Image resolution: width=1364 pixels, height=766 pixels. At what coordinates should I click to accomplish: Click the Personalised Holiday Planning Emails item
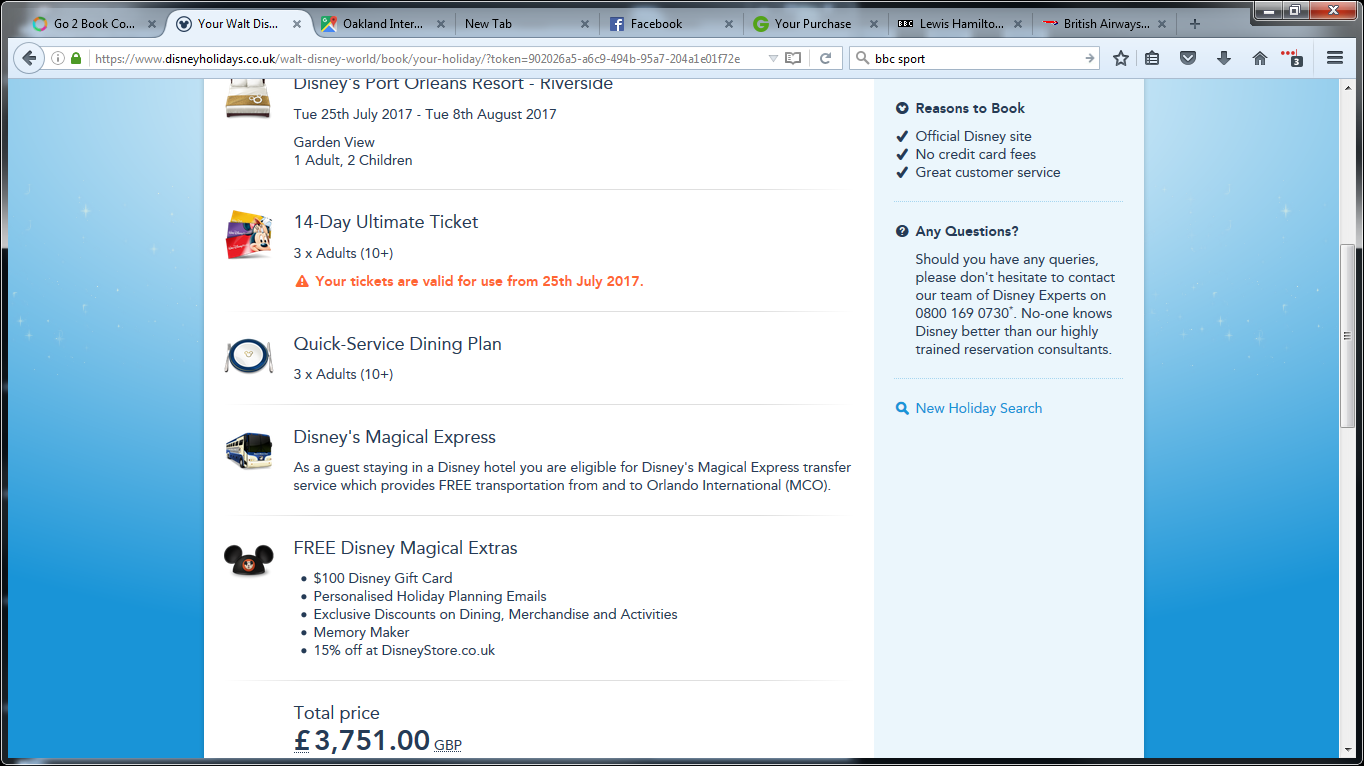430,596
